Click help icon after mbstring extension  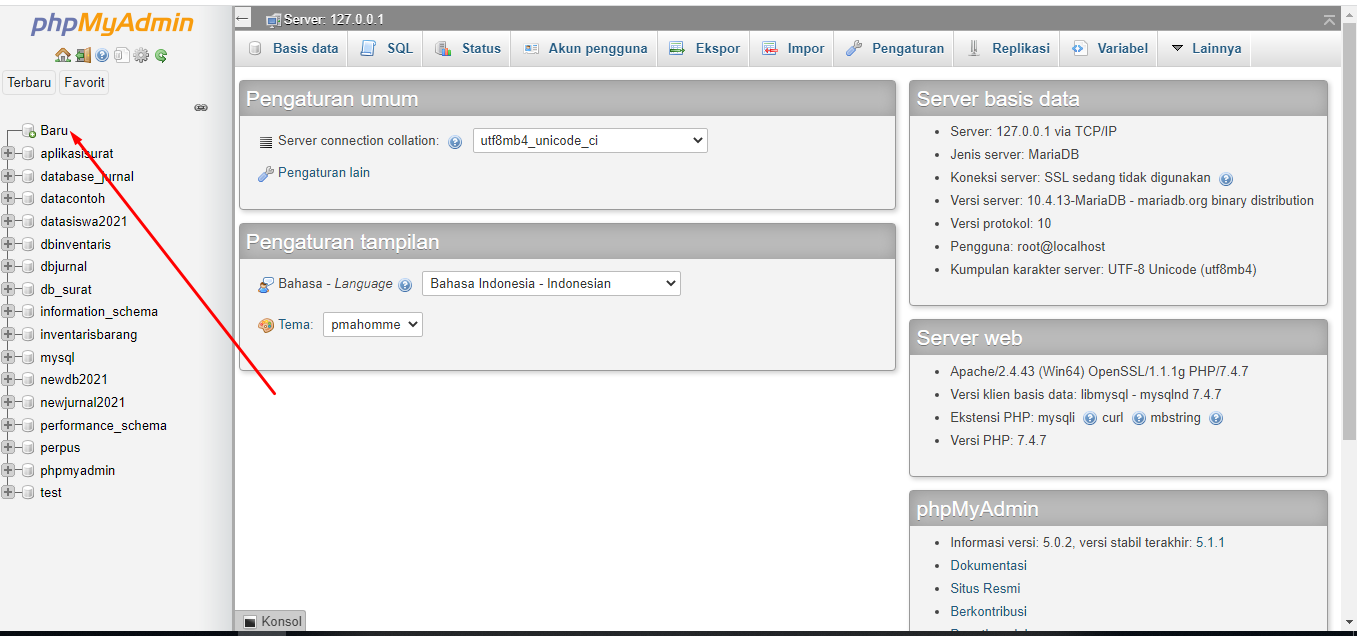pyautogui.click(x=1216, y=419)
